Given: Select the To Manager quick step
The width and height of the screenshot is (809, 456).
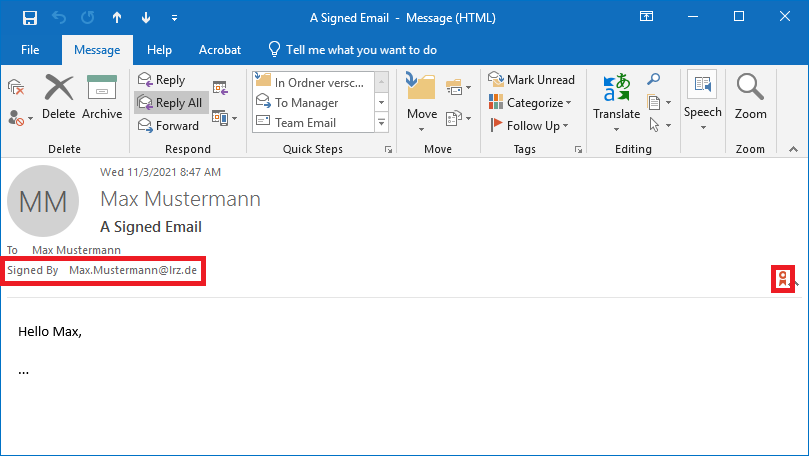Looking at the screenshot, I should pos(306,103).
